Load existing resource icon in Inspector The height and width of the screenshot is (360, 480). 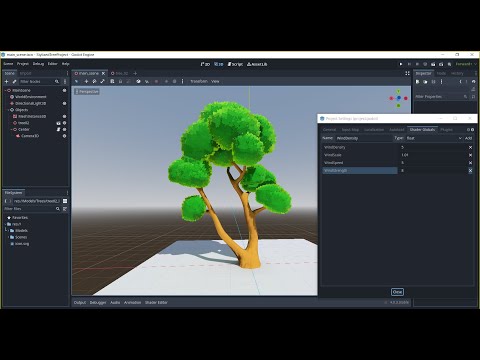tap(425, 82)
